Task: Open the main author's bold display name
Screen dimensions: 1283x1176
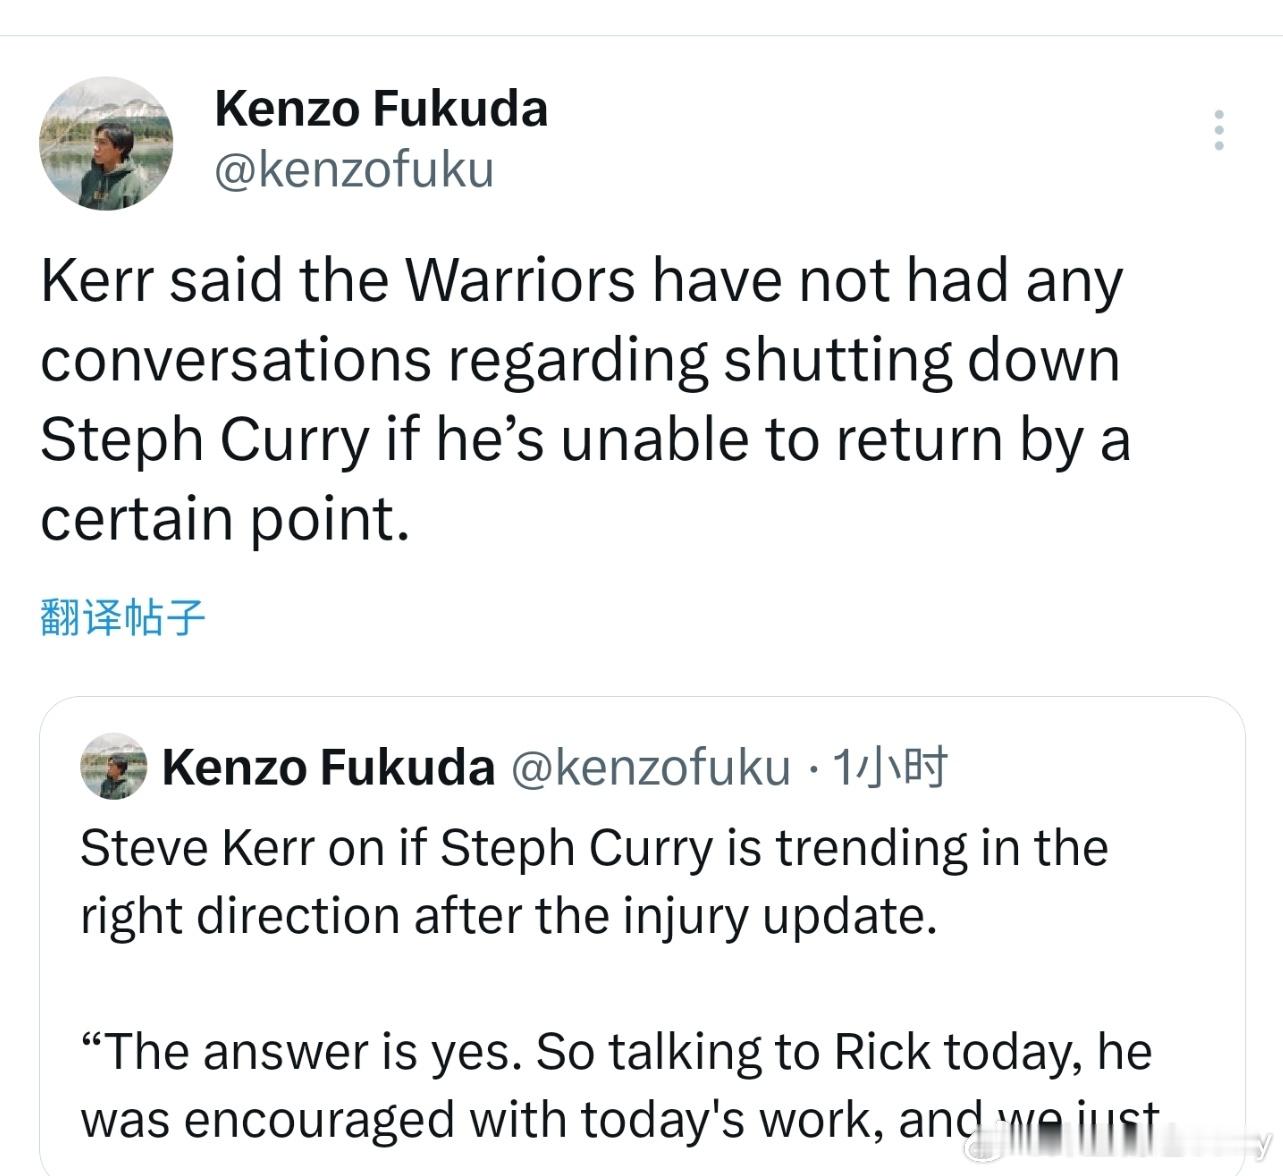Action: 381,108
